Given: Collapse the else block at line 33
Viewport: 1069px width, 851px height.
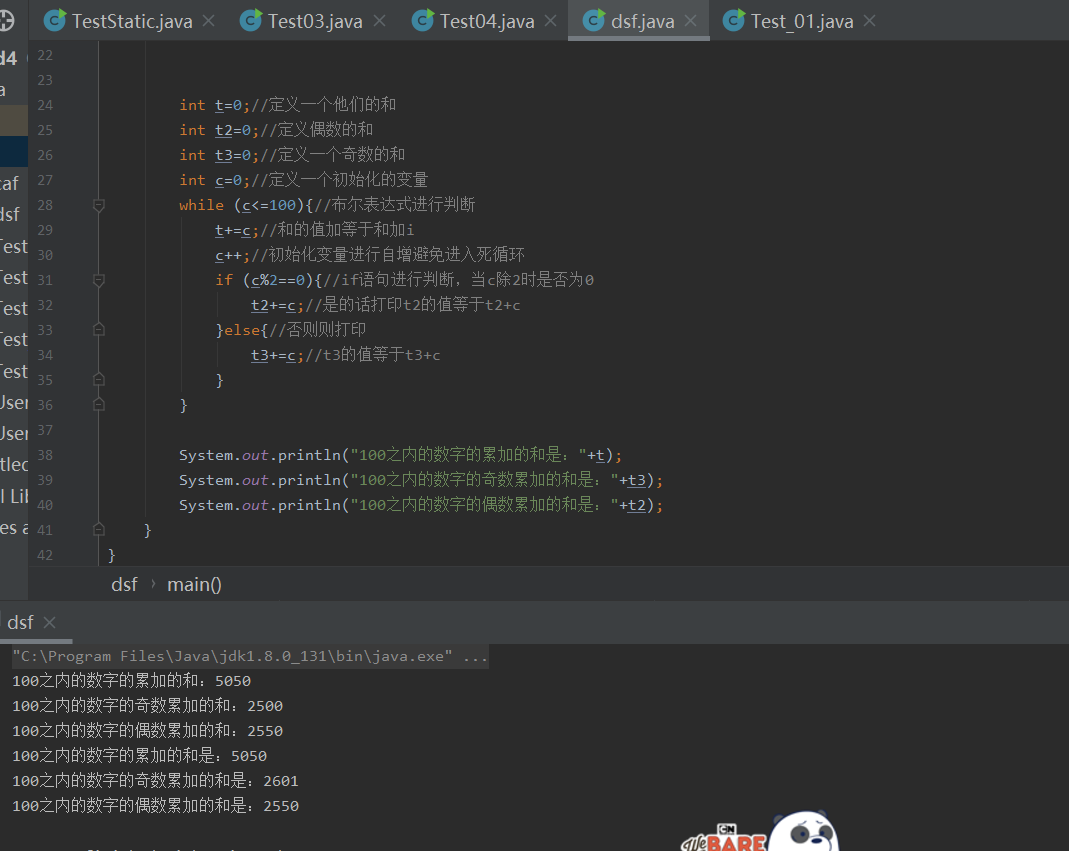Looking at the screenshot, I should point(99,330).
